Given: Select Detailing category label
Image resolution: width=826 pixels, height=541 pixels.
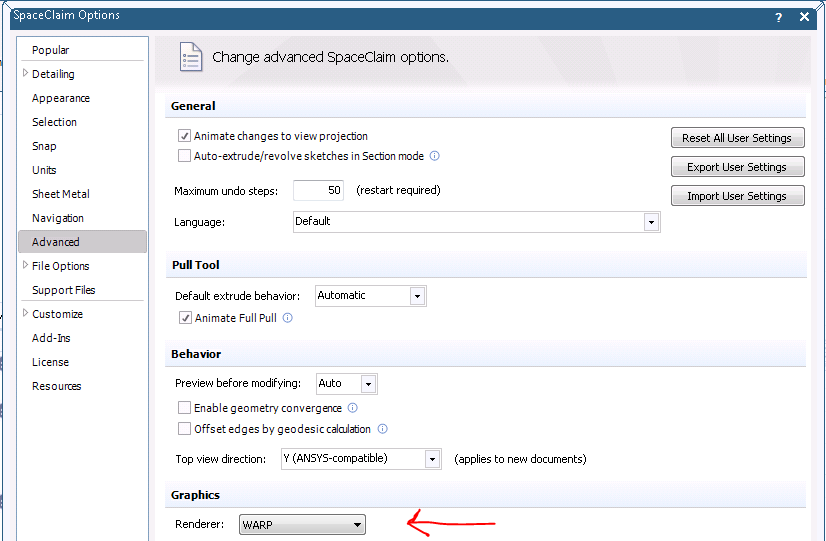Looking at the screenshot, I should (53, 74).
